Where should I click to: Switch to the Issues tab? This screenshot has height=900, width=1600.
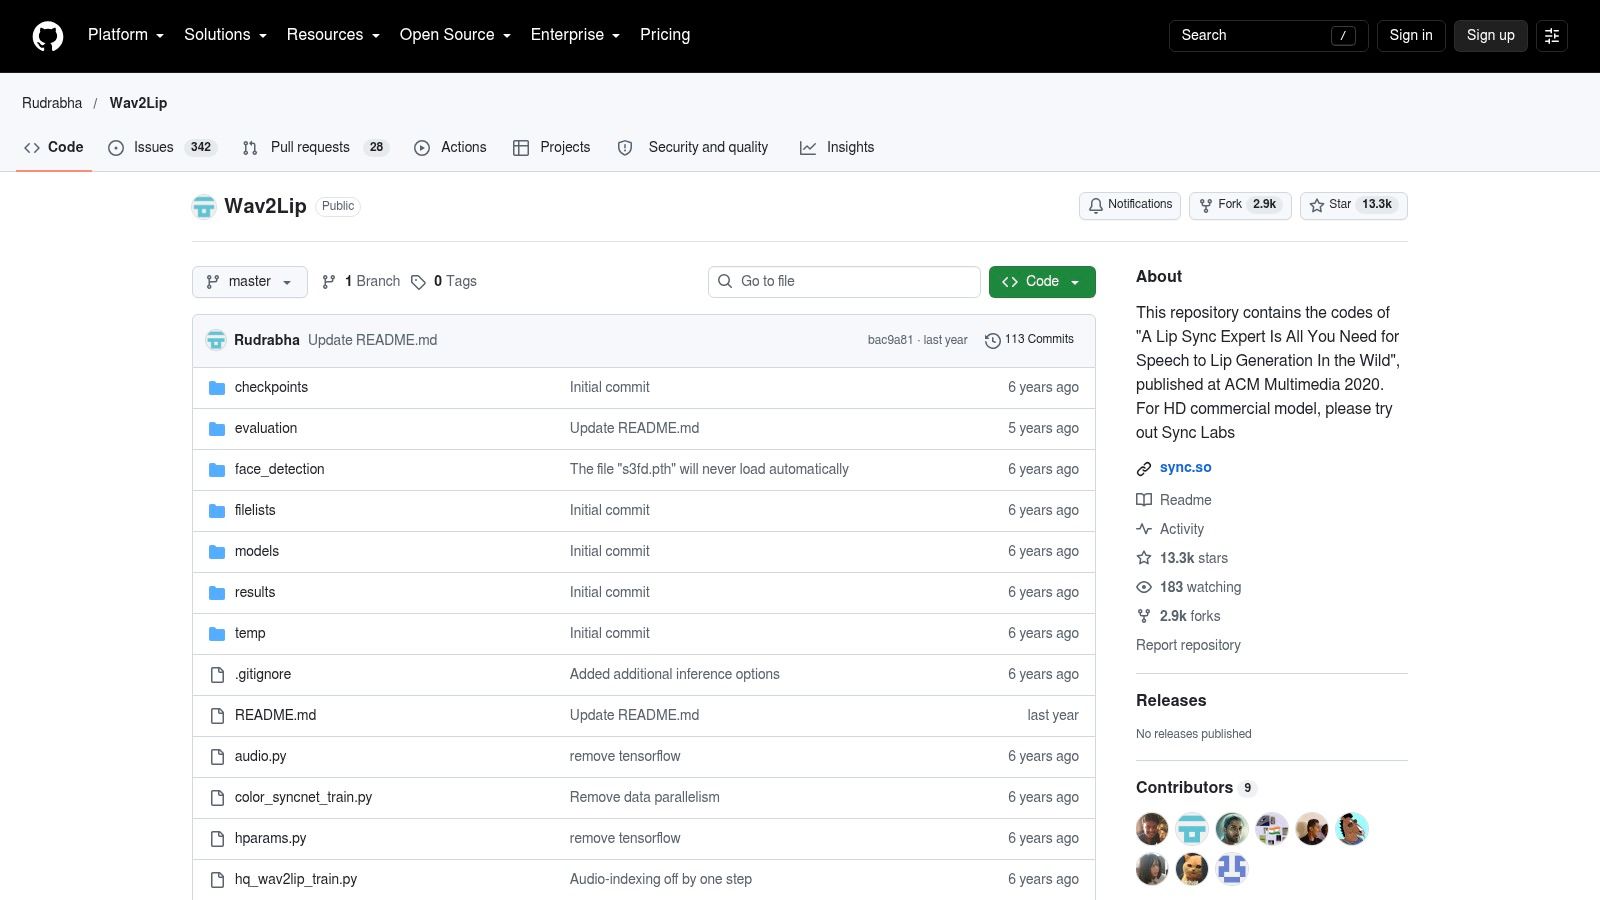[161, 147]
